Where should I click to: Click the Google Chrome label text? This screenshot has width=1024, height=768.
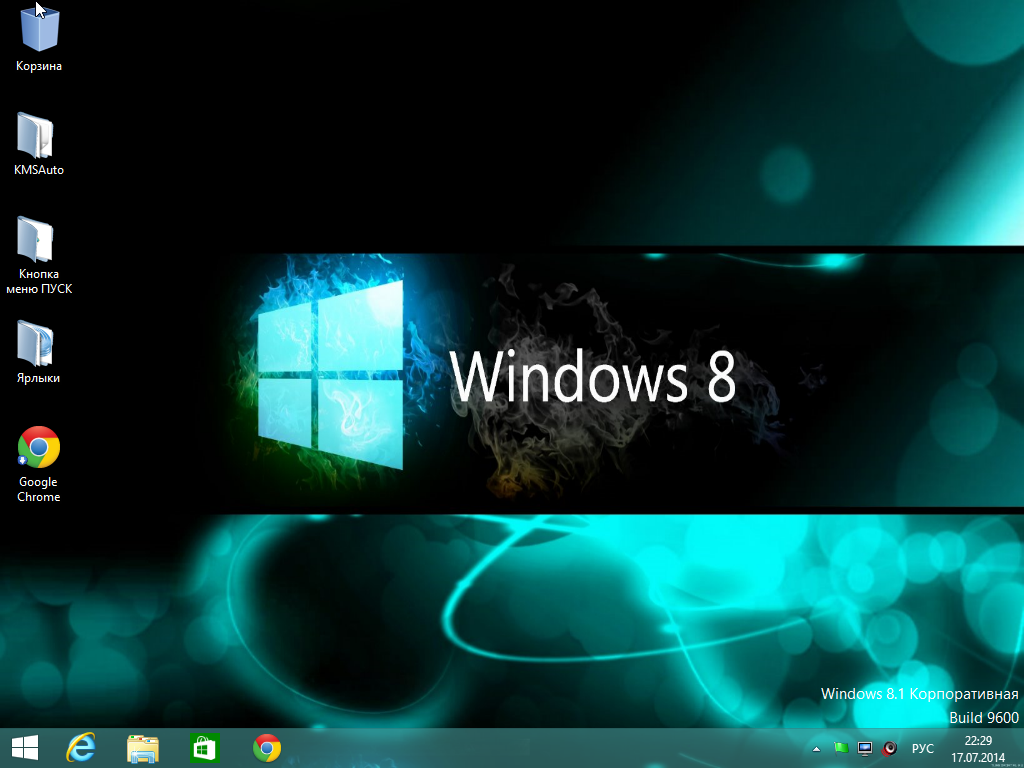coord(39,489)
